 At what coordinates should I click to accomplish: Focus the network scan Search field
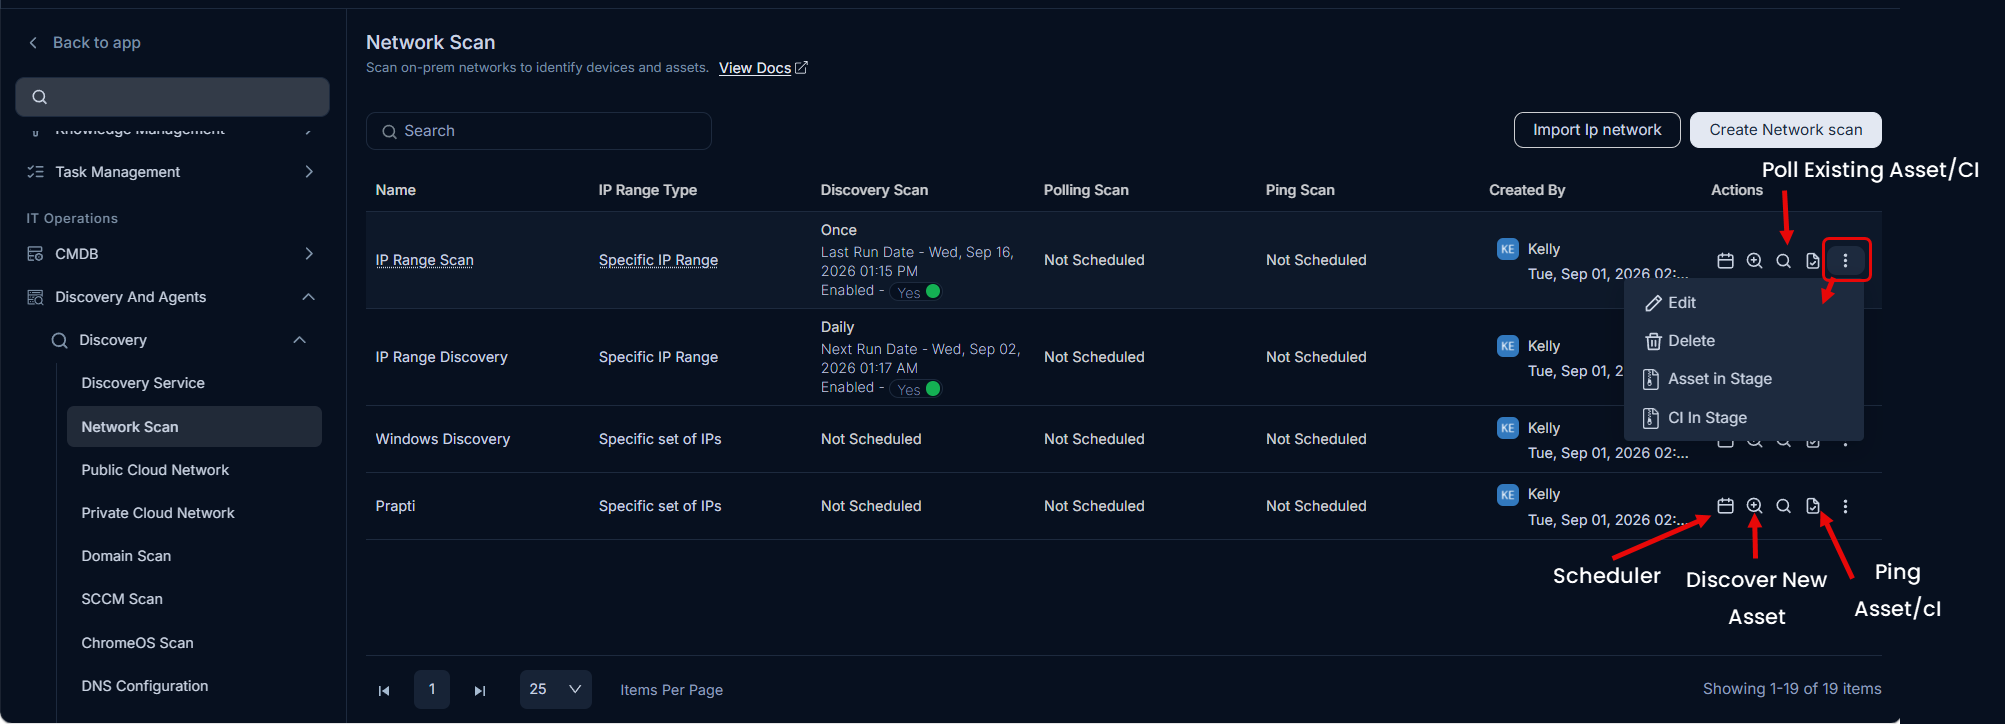click(x=539, y=131)
